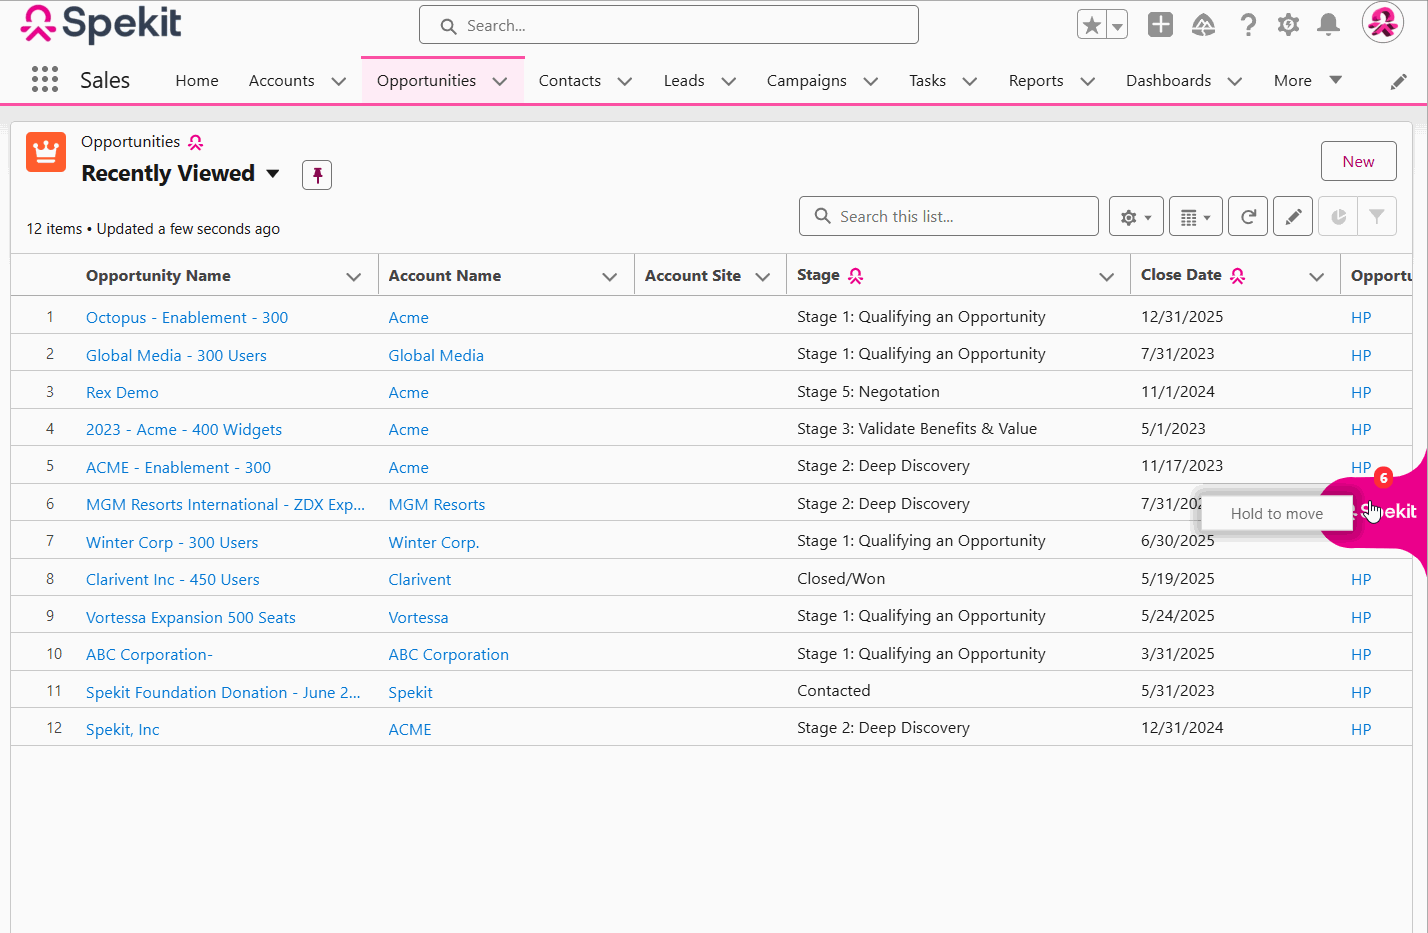Open Account Name column actions chevron
The width and height of the screenshot is (1428, 933).
tap(609, 277)
